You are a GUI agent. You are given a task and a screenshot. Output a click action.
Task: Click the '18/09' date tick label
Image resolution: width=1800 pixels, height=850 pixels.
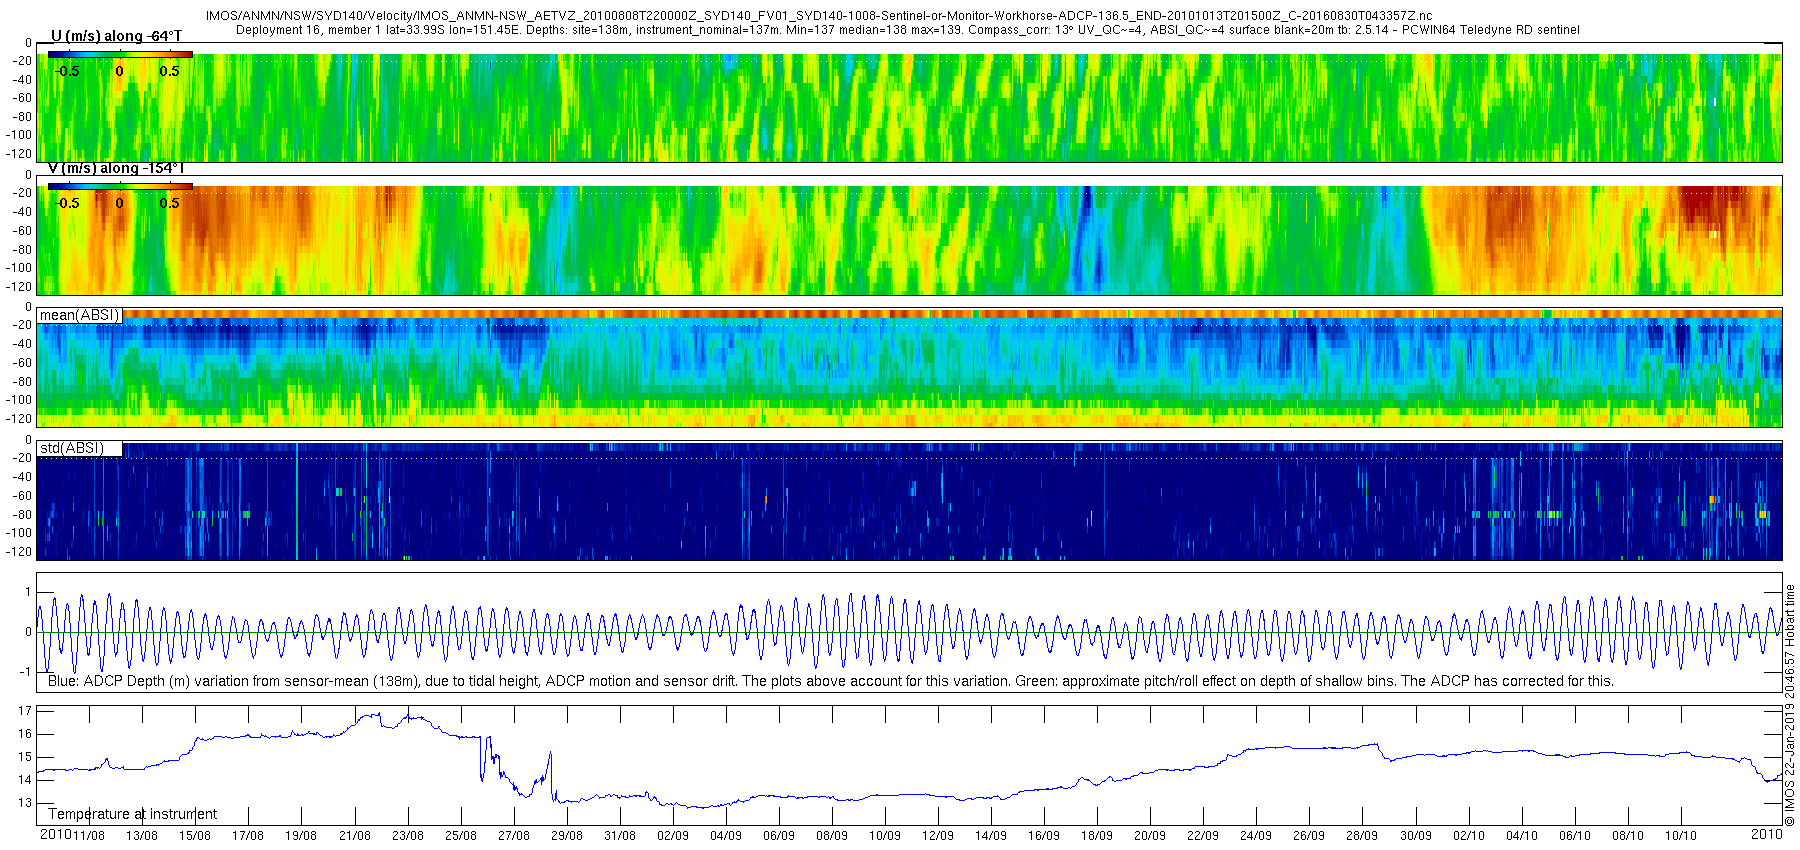point(1096,836)
